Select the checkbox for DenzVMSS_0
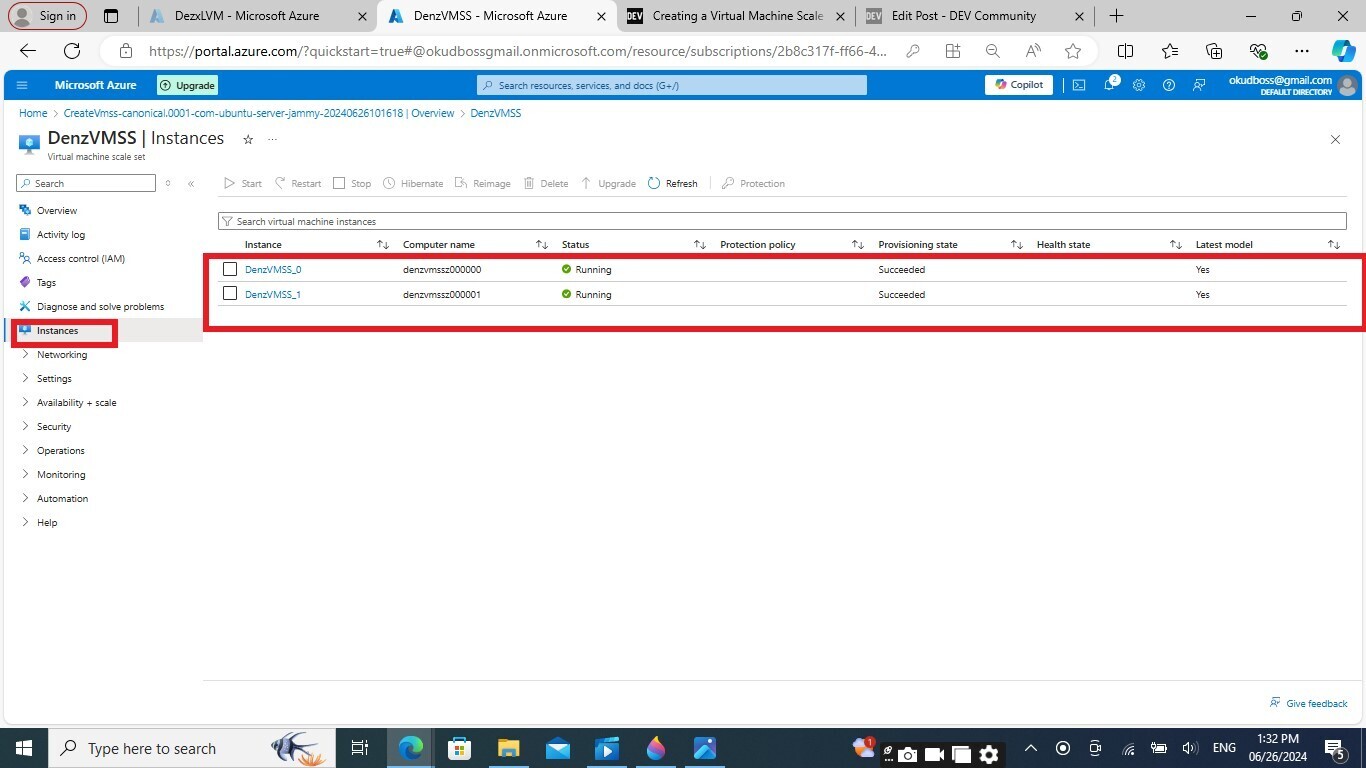The image size is (1366, 768). pos(230,269)
